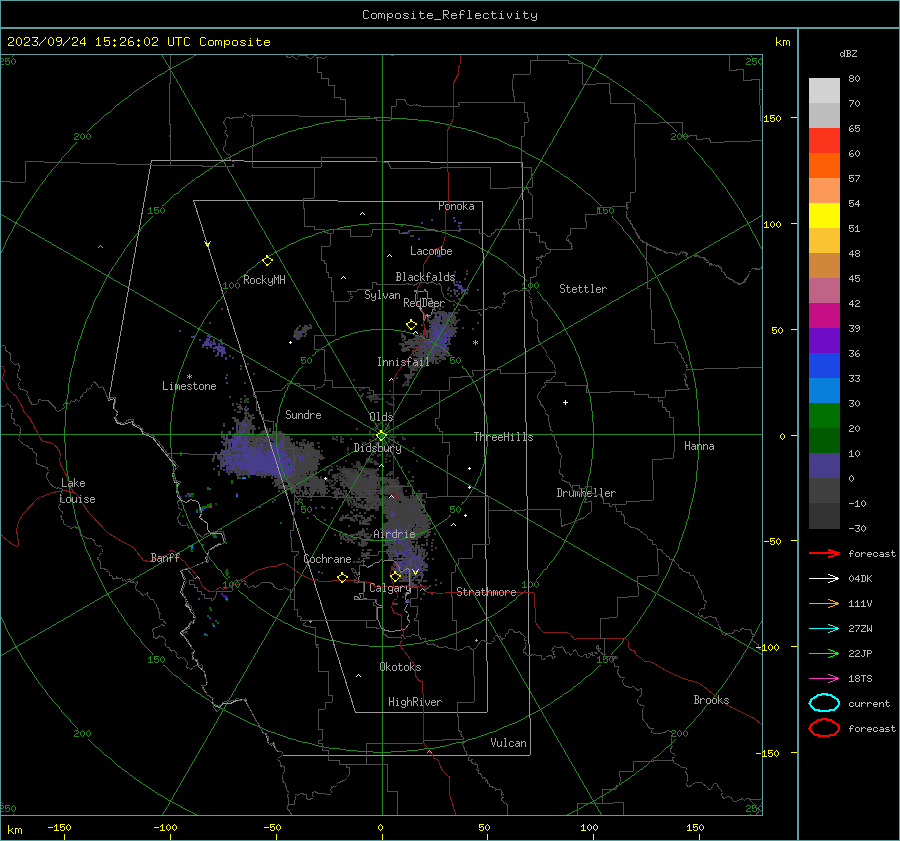Click the Banff label

click(x=165, y=558)
